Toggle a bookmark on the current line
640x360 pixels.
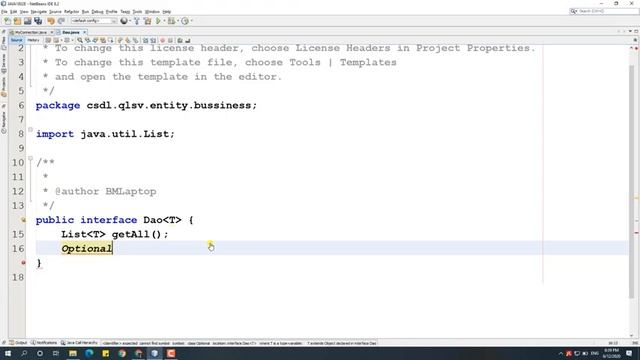[x=135, y=40]
